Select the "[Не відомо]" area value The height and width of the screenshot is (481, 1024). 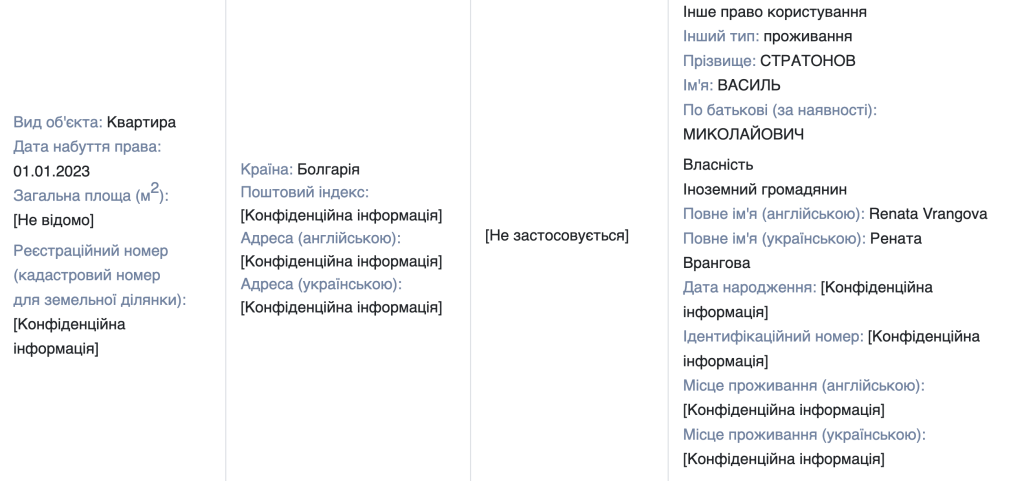tap(53, 219)
